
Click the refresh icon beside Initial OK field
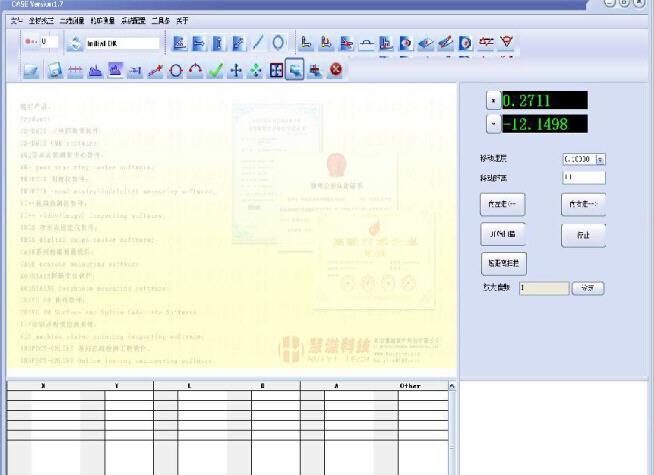point(74,43)
